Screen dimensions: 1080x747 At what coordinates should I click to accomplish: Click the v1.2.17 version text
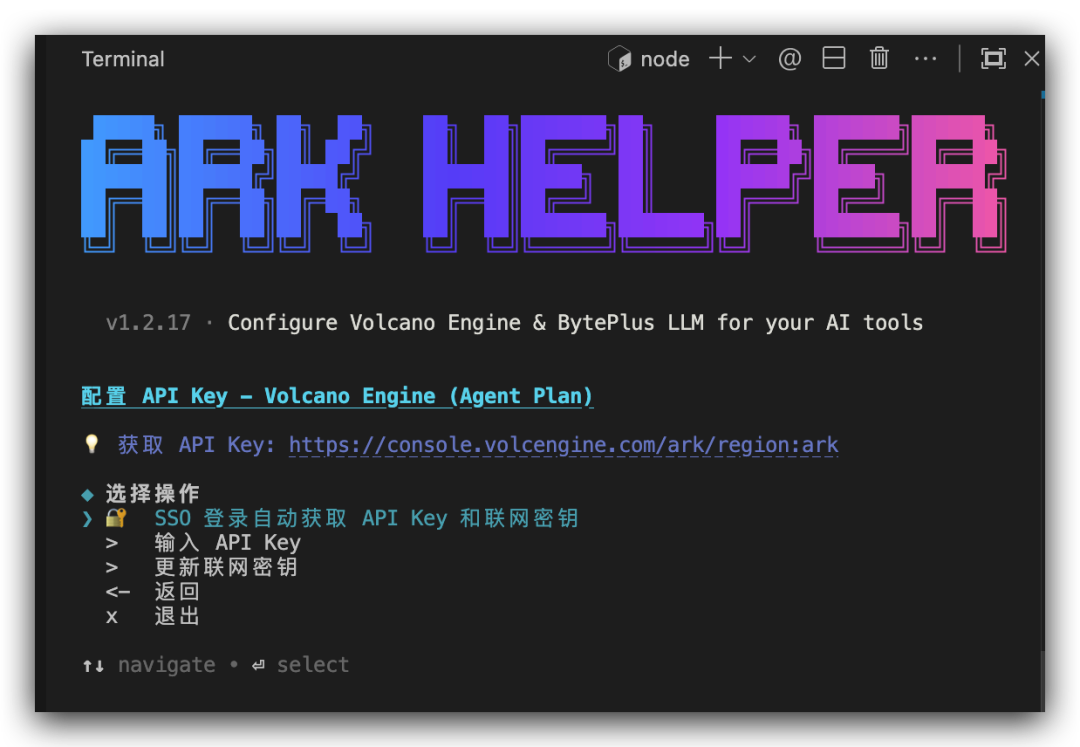click(148, 323)
